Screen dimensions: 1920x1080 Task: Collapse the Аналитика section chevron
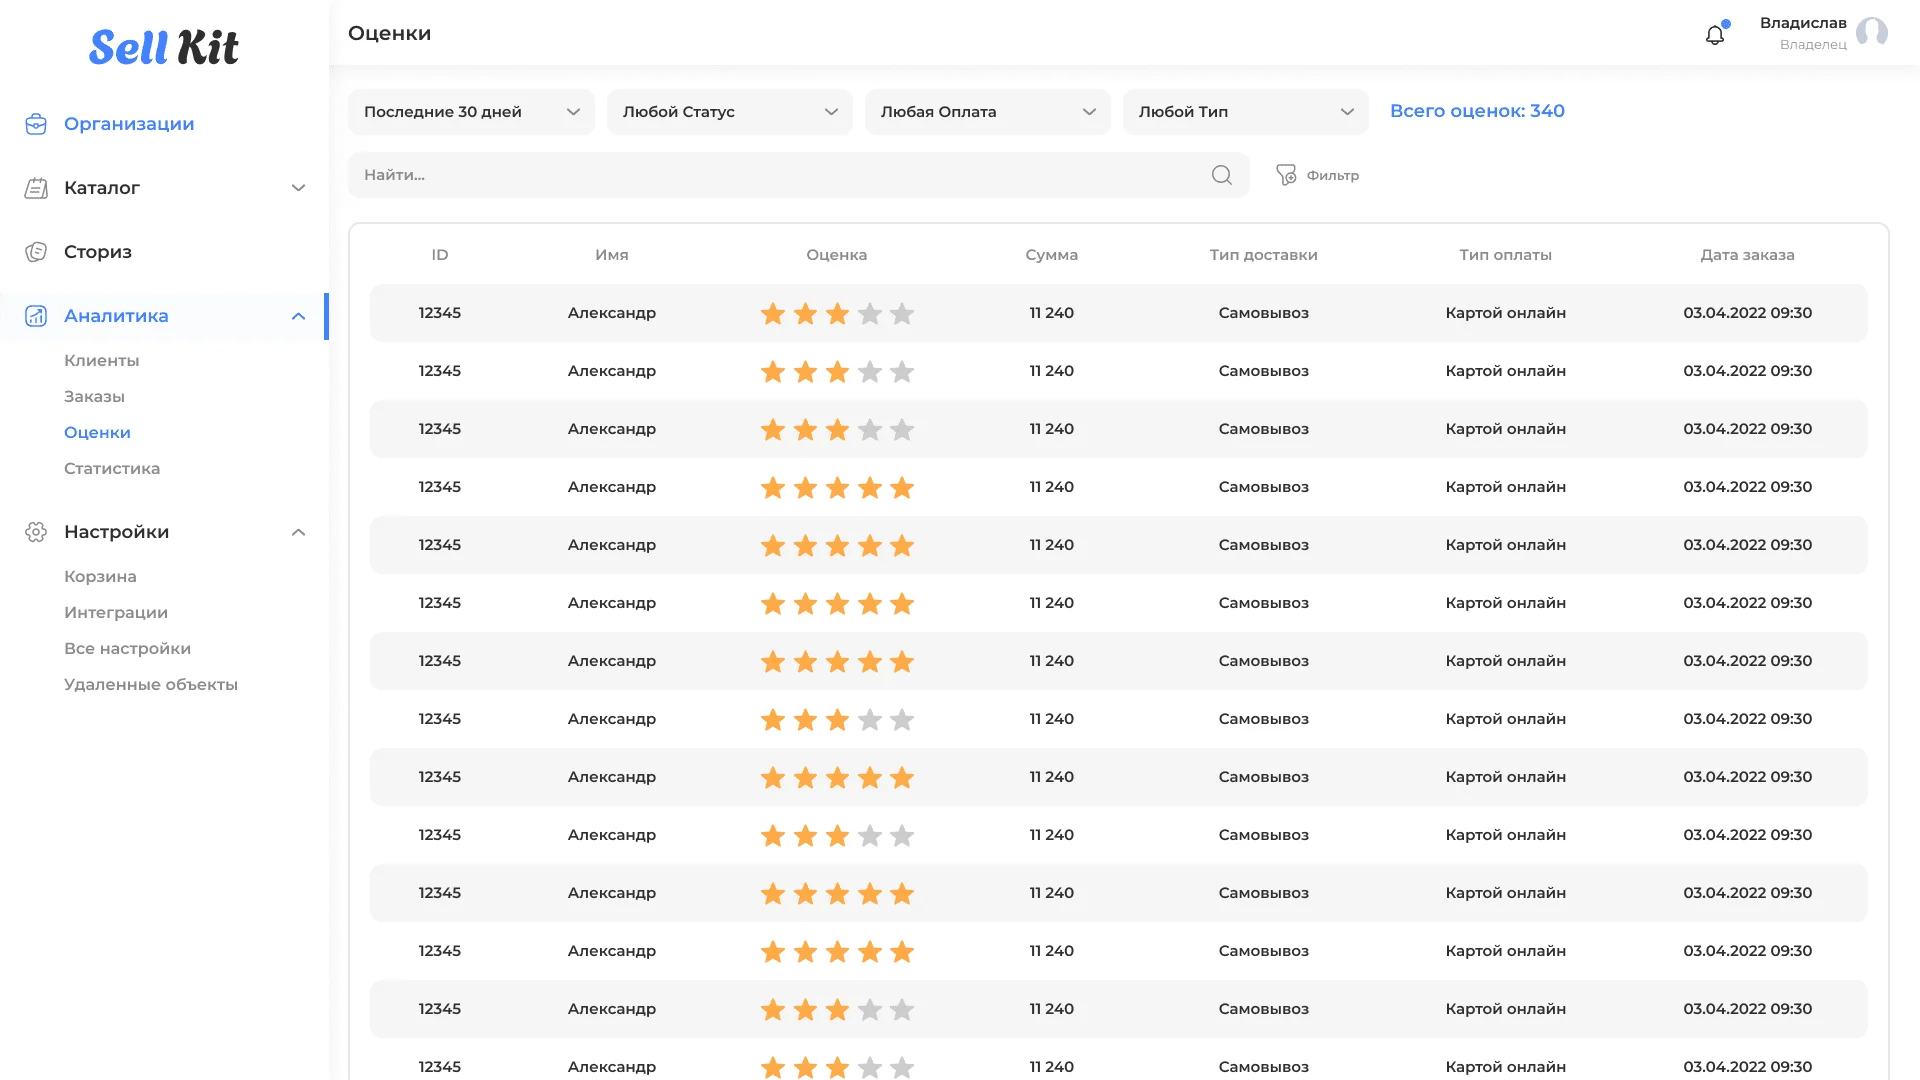pos(298,316)
